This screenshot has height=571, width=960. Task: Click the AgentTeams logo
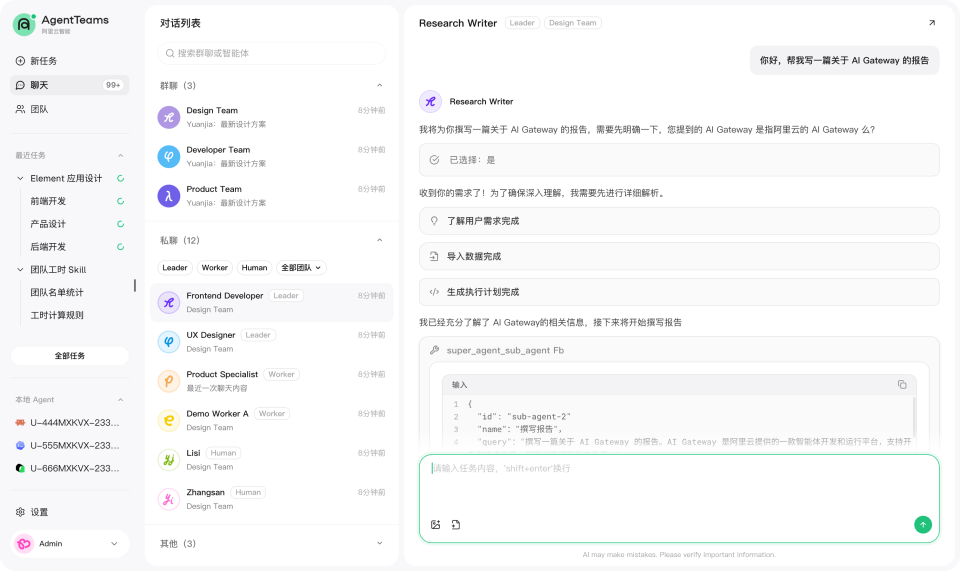coord(24,24)
